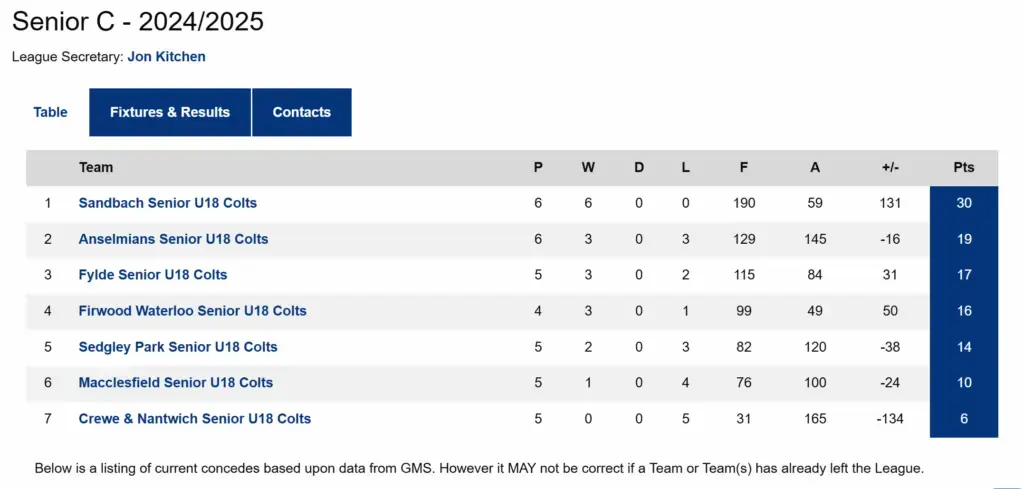
Task: Click the Team column header
Action: click(x=96, y=167)
